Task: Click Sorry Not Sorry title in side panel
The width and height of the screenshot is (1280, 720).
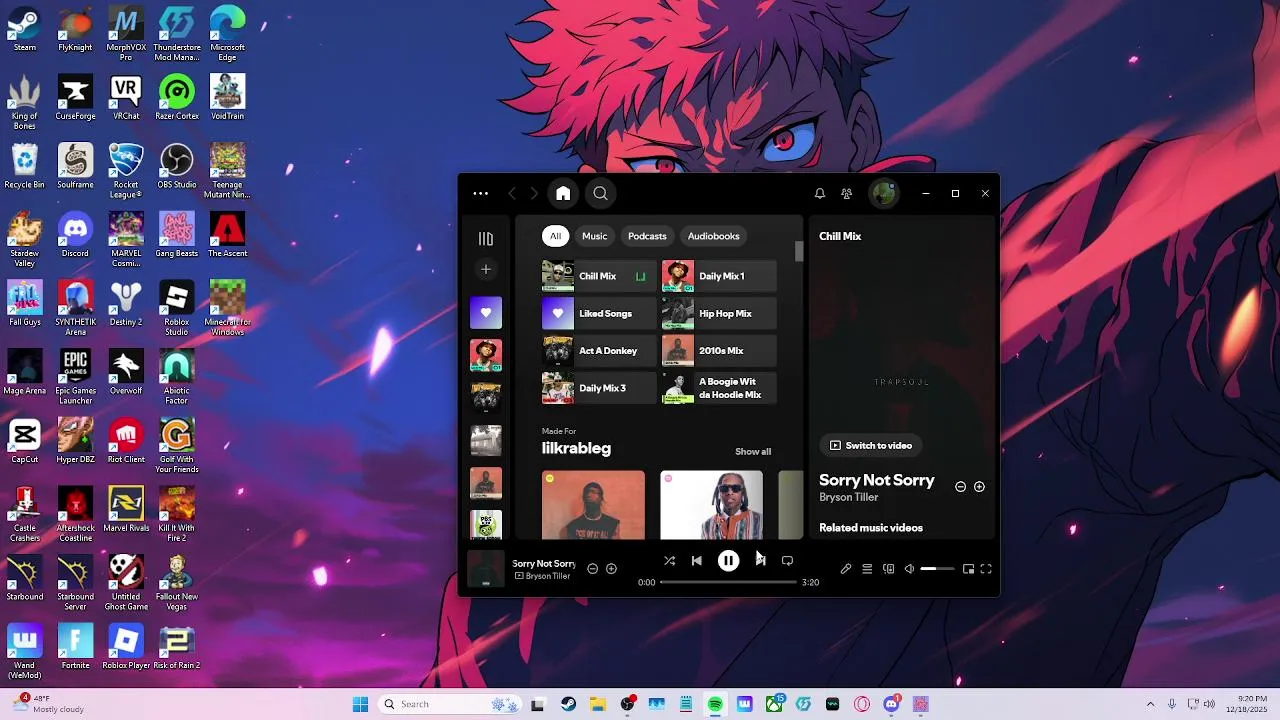Action: (877, 480)
